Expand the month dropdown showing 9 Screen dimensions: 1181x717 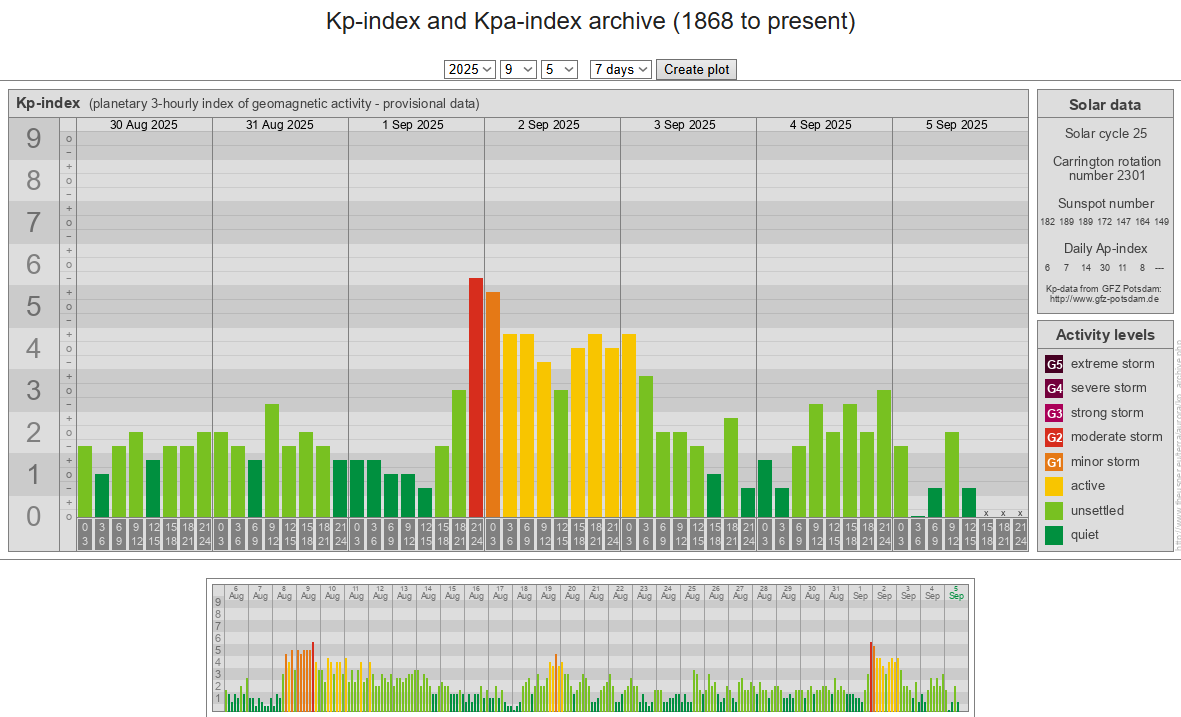(x=517, y=69)
